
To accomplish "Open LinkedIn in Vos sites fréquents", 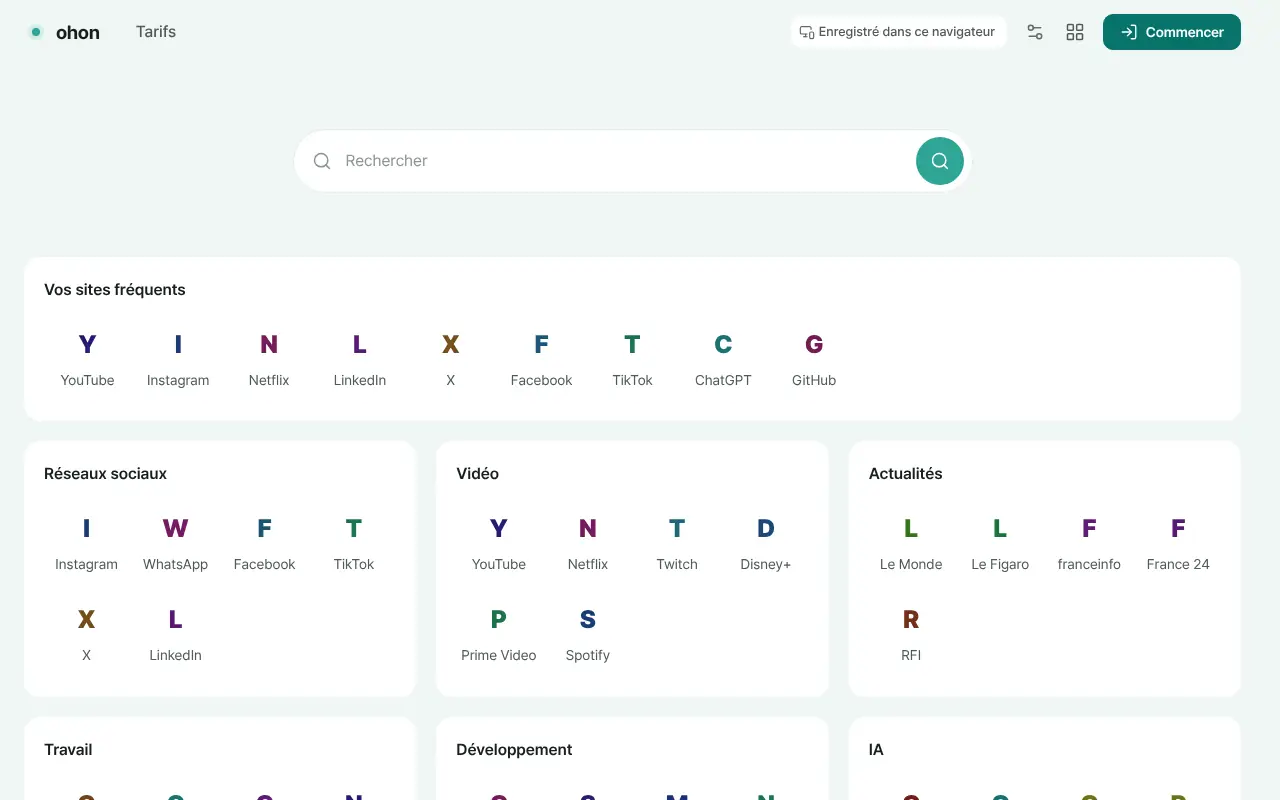I will (360, 360).
